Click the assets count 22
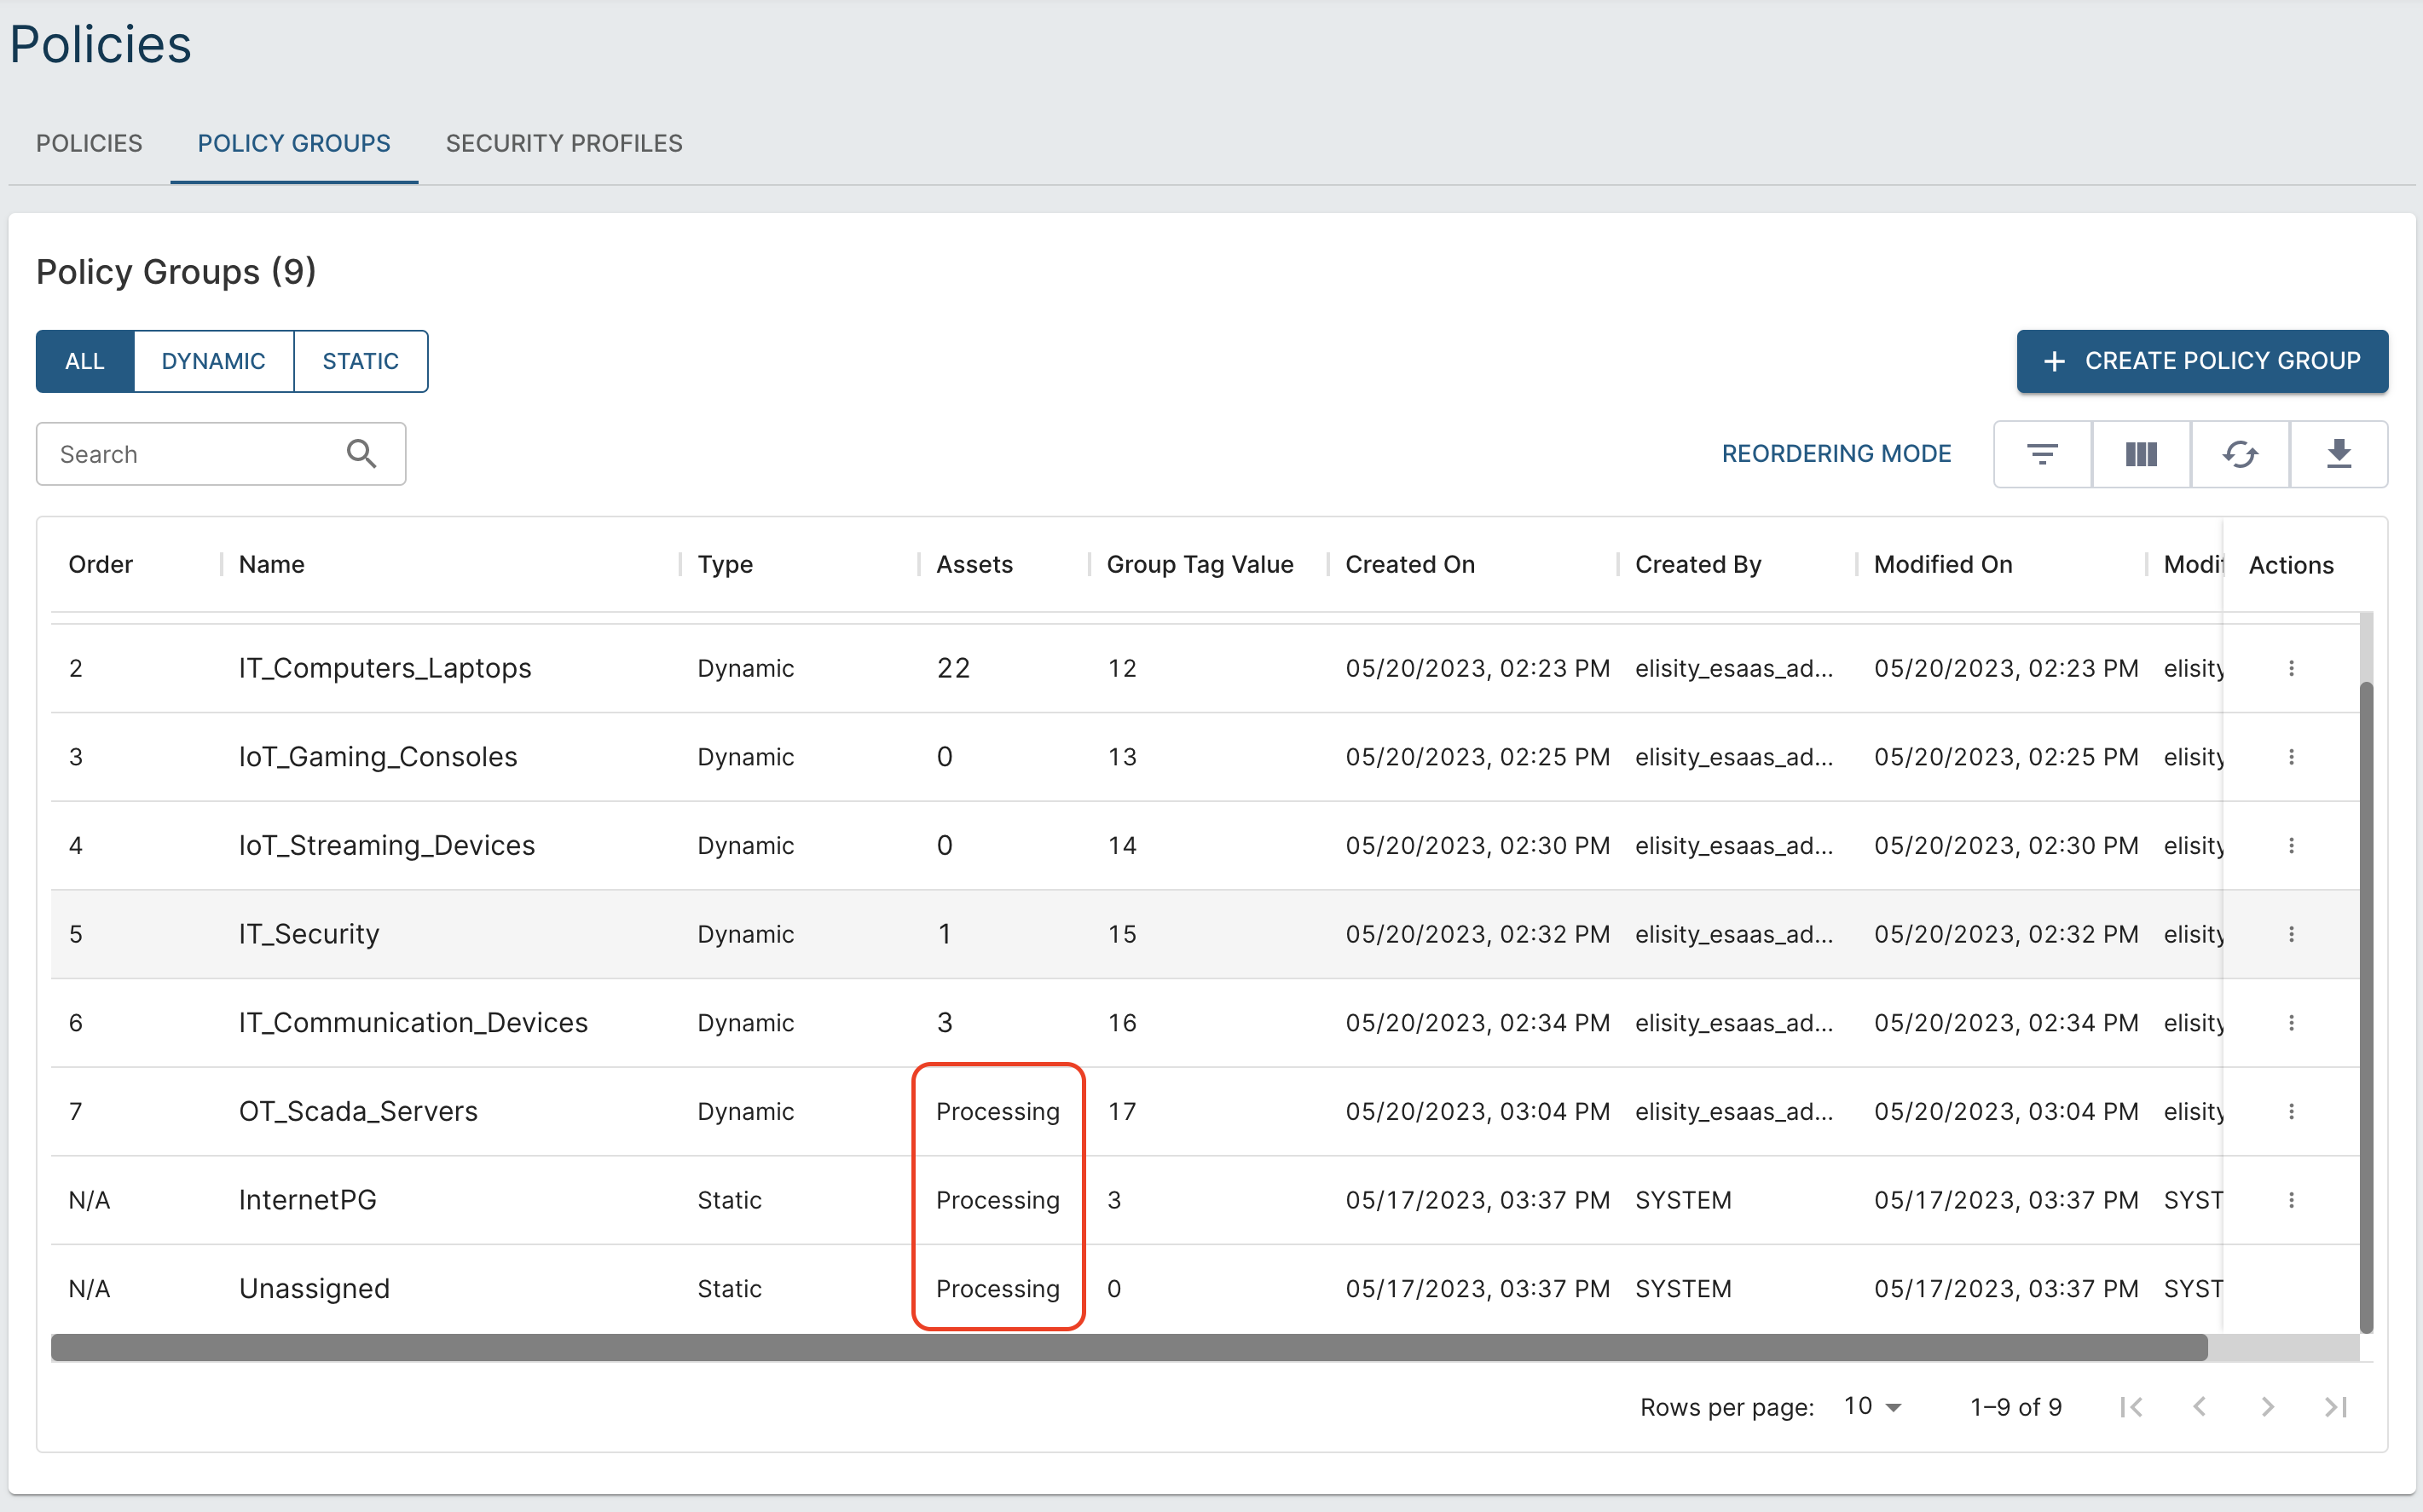This screenshot has width=2423, height=1512. 953,668
